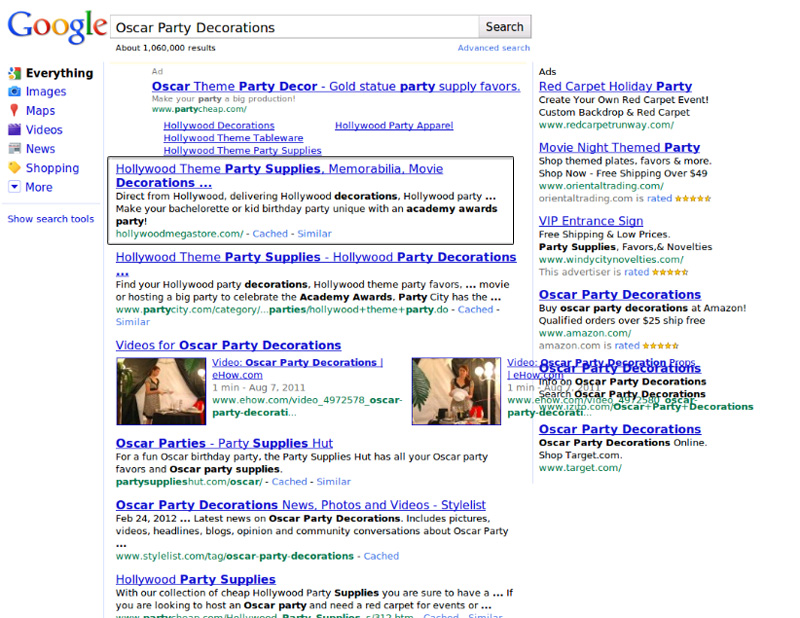Image resolution: width=800 pixels, height=618 pixels.
Task: Open Hollywood Decorations sitelink
Action: [x=219, y=126]
